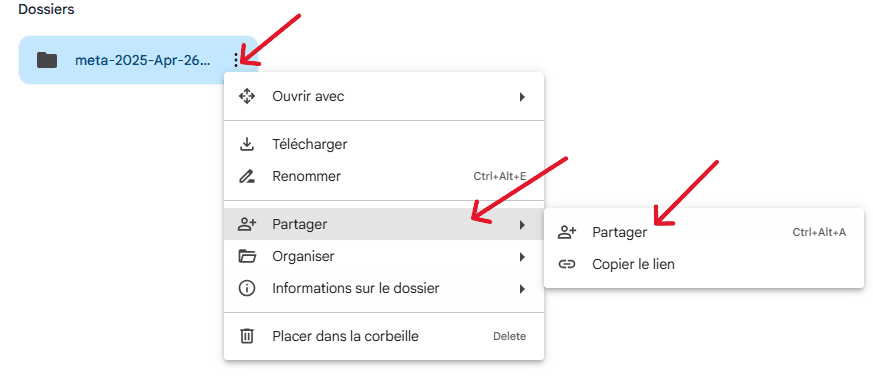Expand the Ouvrir avec submenu arrow
The height and width of the screenshot is (392, 873).
(522, 97)
